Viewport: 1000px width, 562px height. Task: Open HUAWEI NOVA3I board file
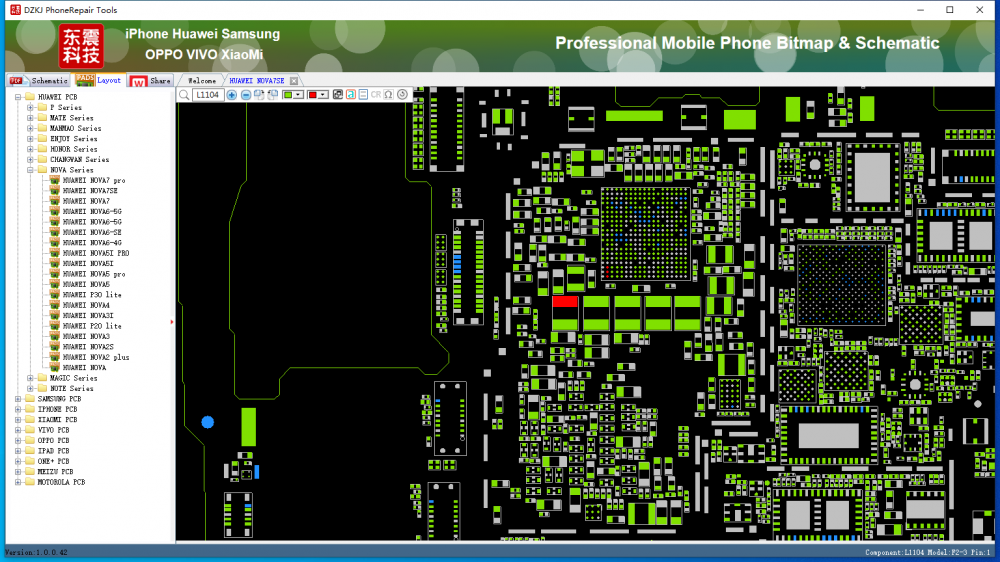88,316
